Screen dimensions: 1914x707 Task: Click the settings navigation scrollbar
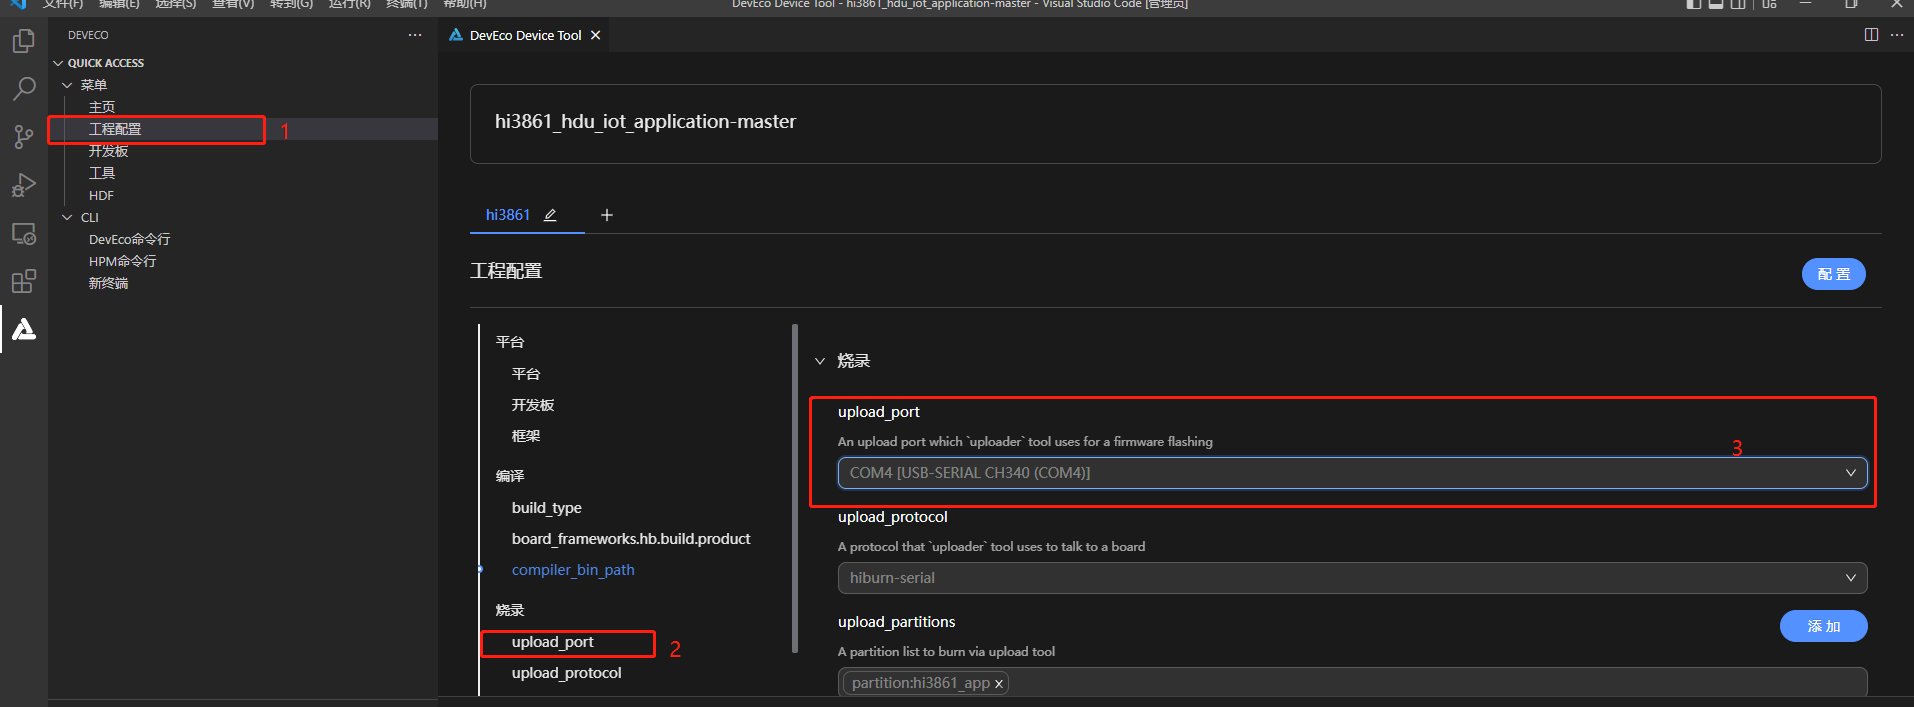[795, 488]
